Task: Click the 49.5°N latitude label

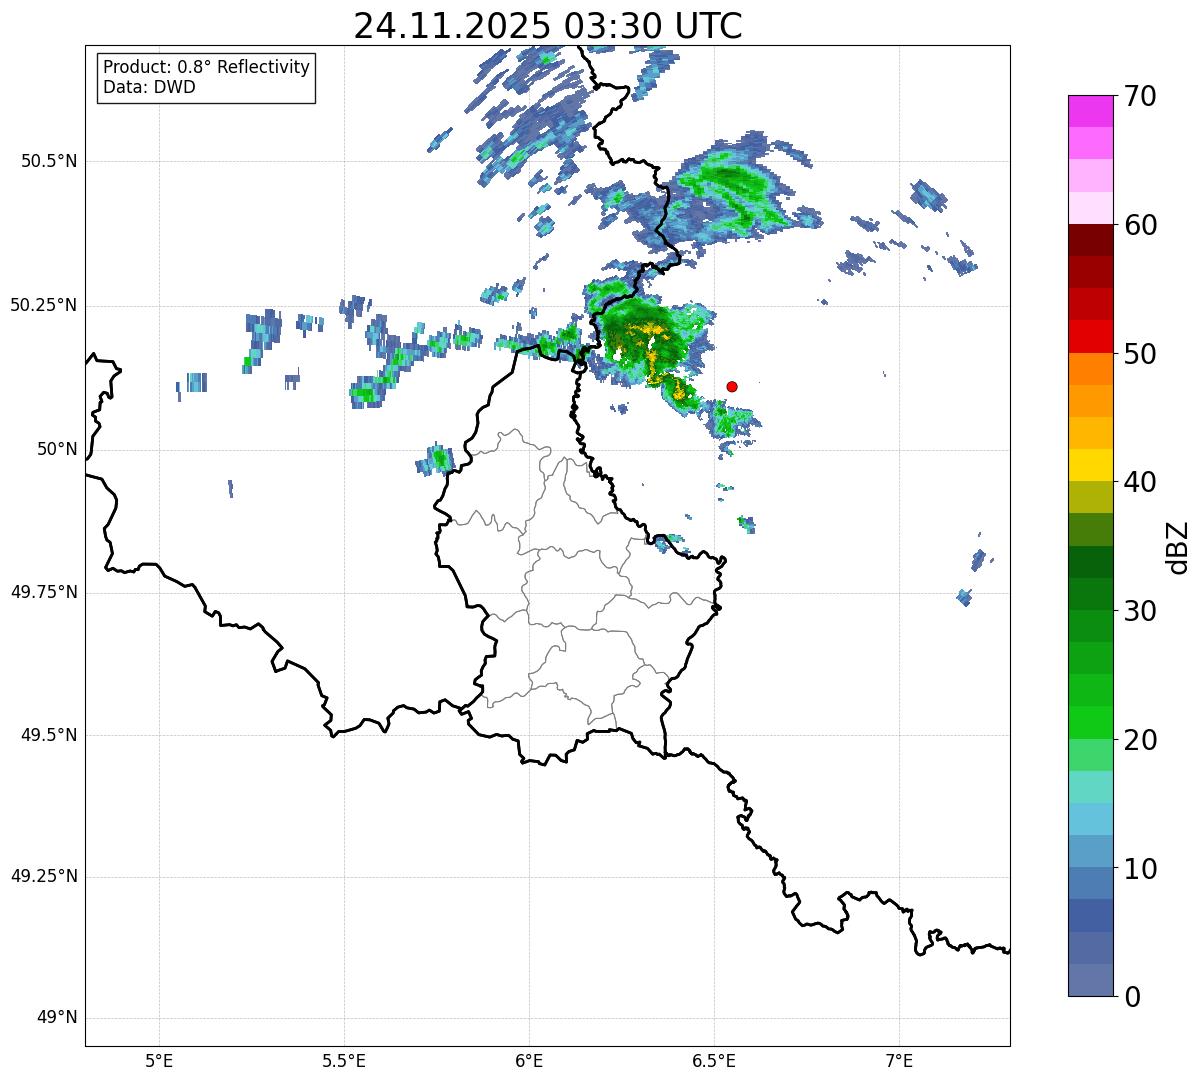Action: (49, 735)
